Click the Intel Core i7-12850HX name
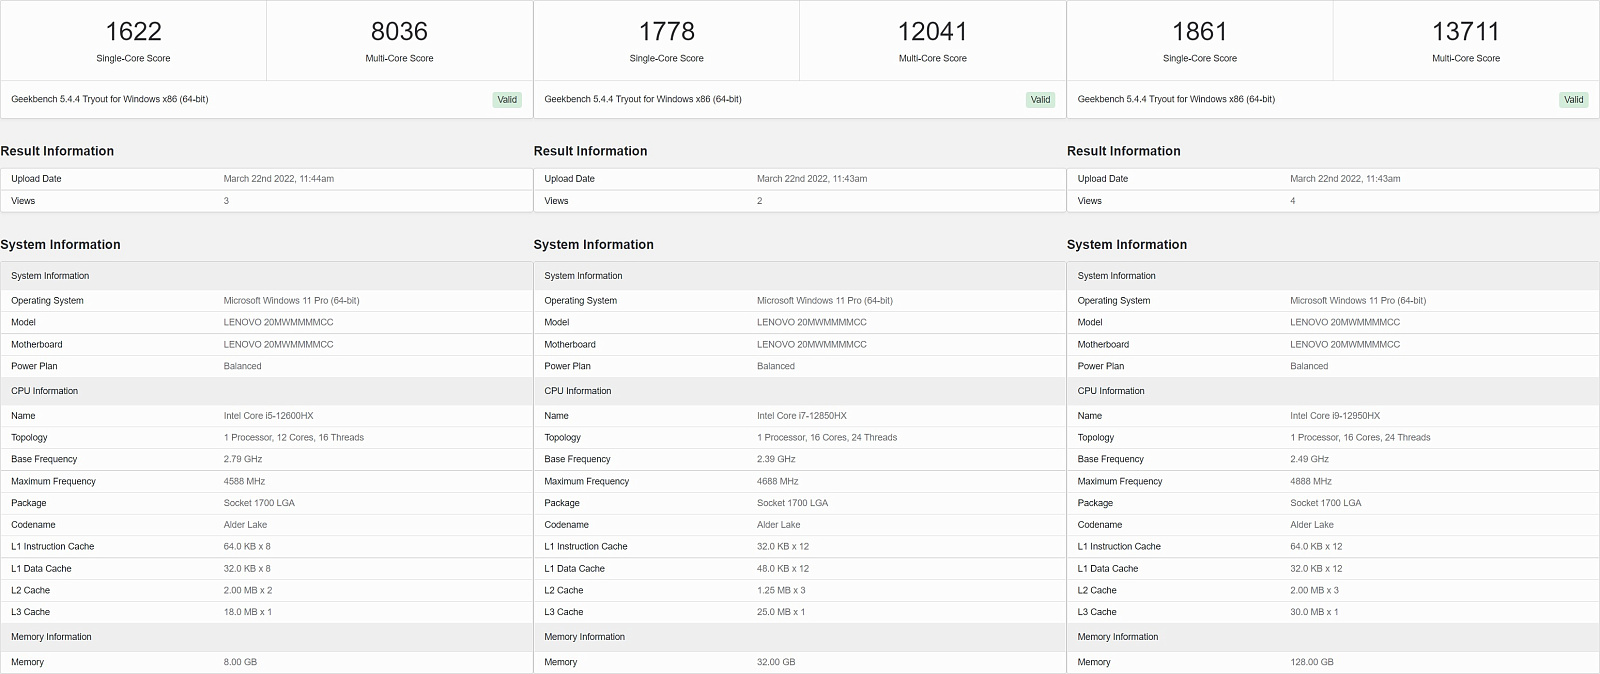 (x=802, y=416)
